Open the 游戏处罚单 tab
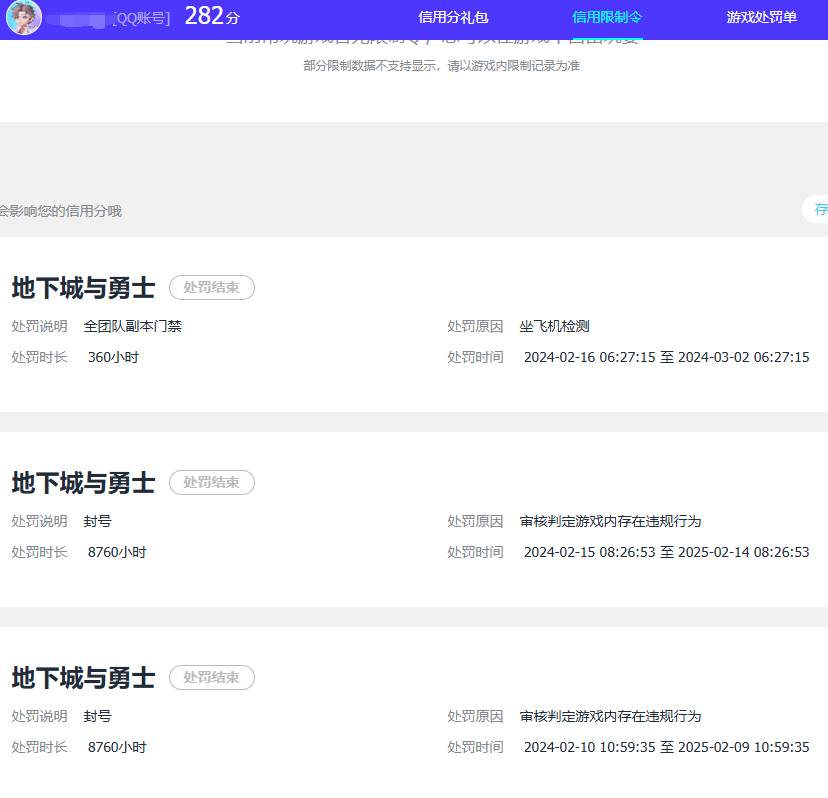 761,16
